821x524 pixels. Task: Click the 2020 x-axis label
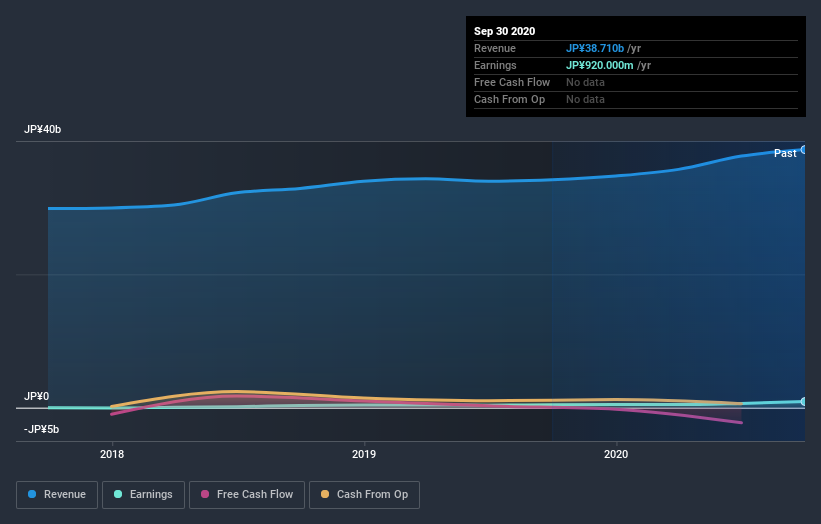tap(616, 454)
